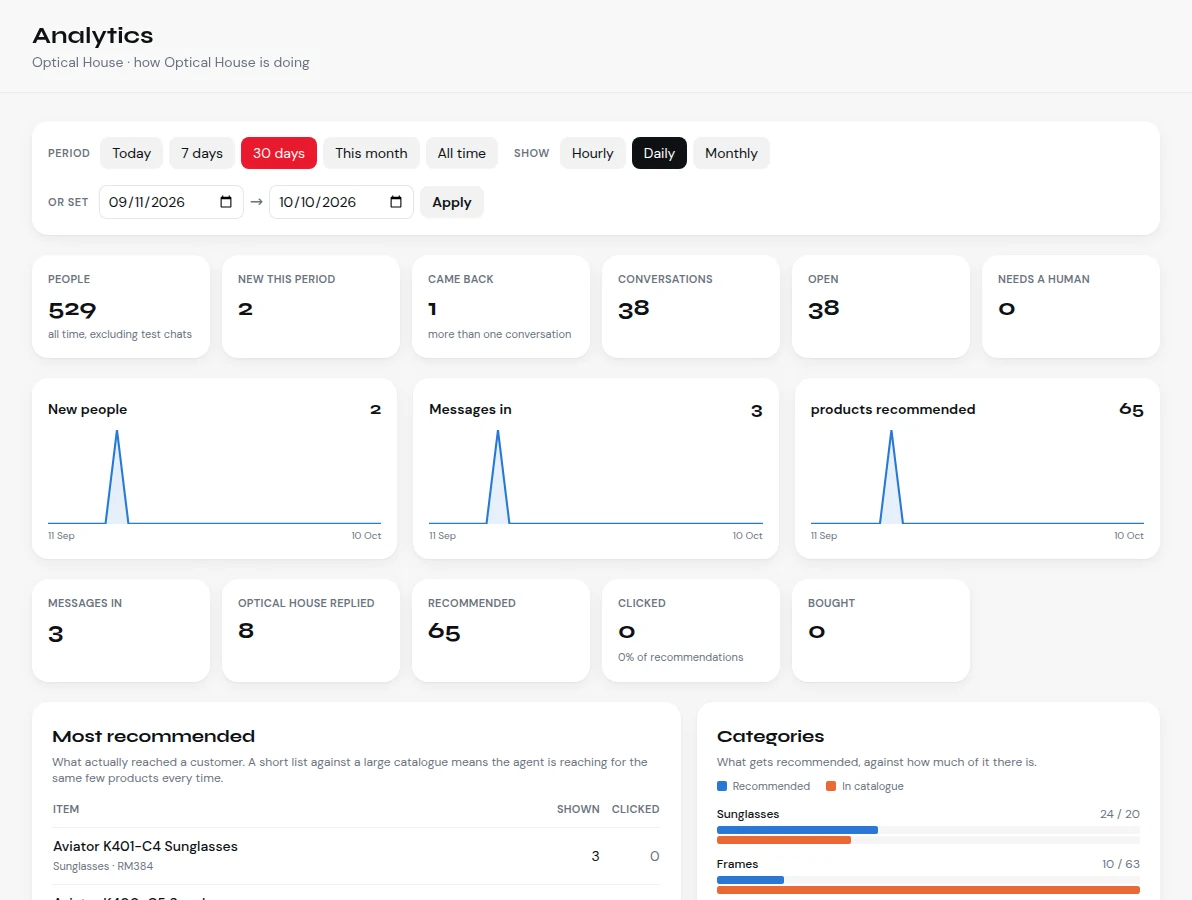This screenshot has height=900, width=1192.
Task: Select the 7 days period
Action: point(202,153)
